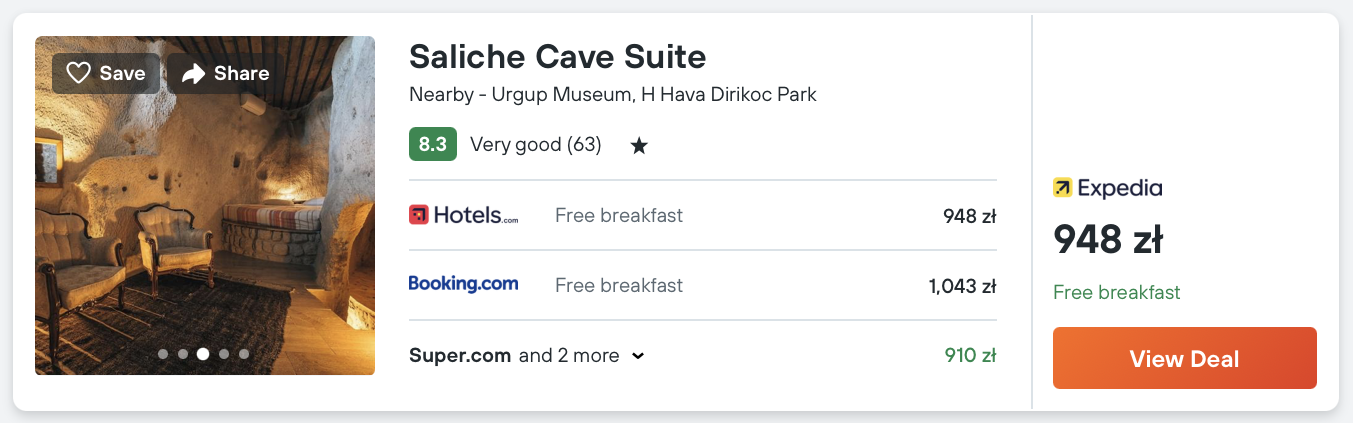Click the Hotels.com logo

click(x=464, y=215)
